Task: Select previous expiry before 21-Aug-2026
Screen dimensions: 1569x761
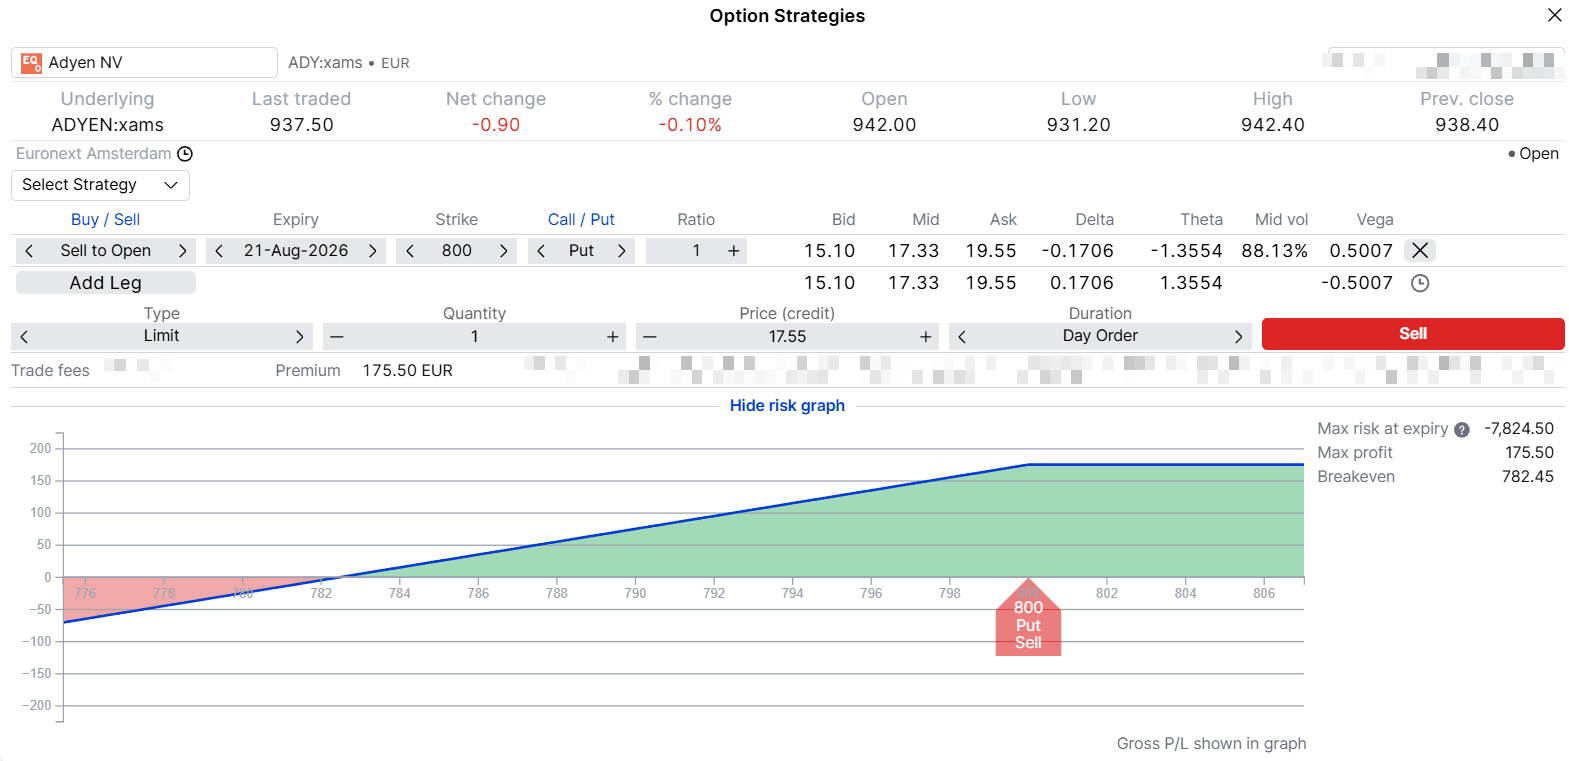Action: 219,251
